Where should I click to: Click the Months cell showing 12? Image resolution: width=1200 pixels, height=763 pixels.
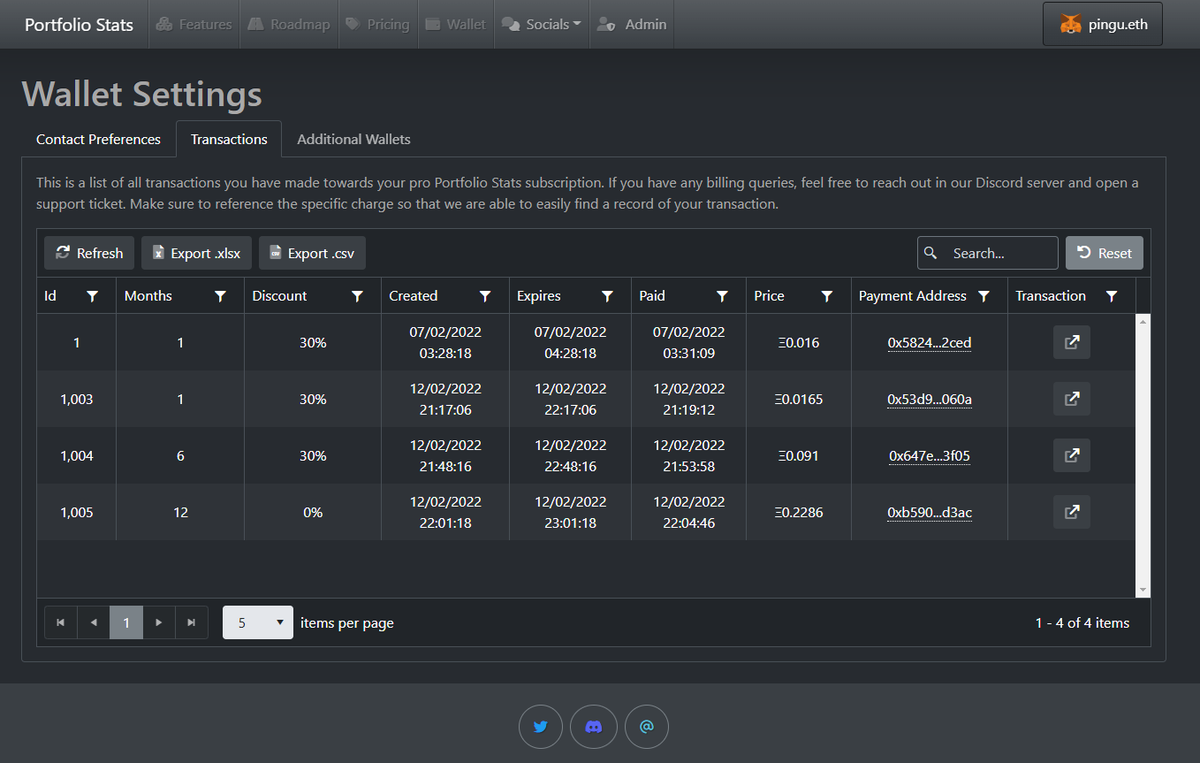(180, 512)
